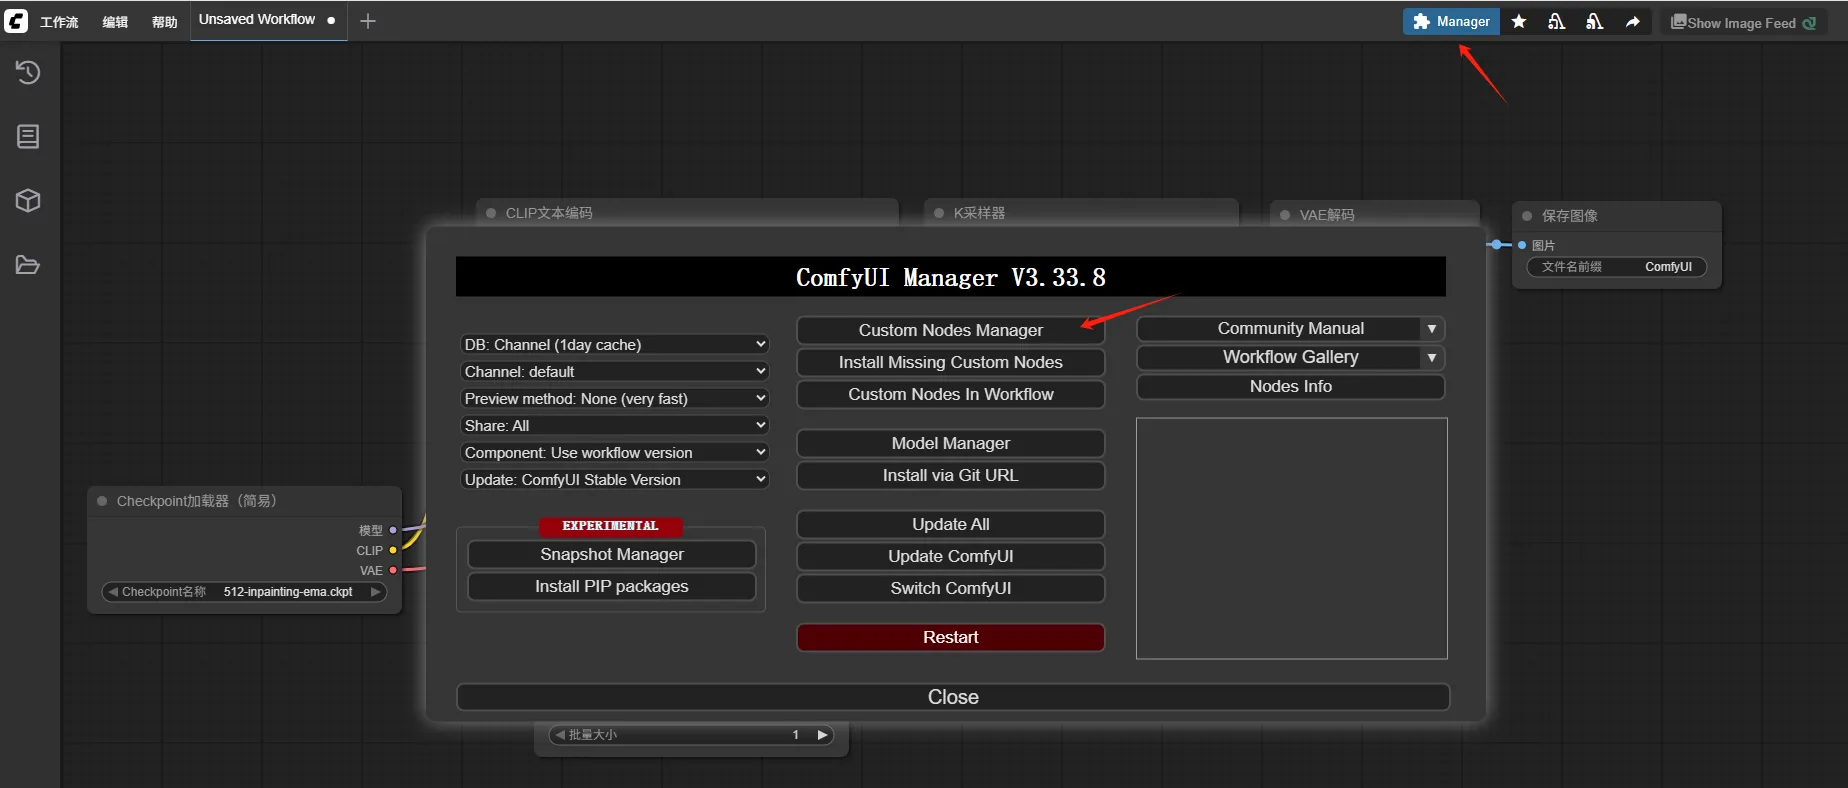Decrease 批量大小 with left arrow

point(560,735)
